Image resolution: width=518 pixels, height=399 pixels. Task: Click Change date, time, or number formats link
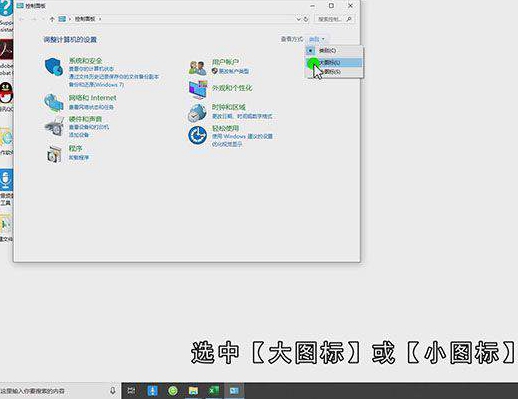(x=242, y=116)
